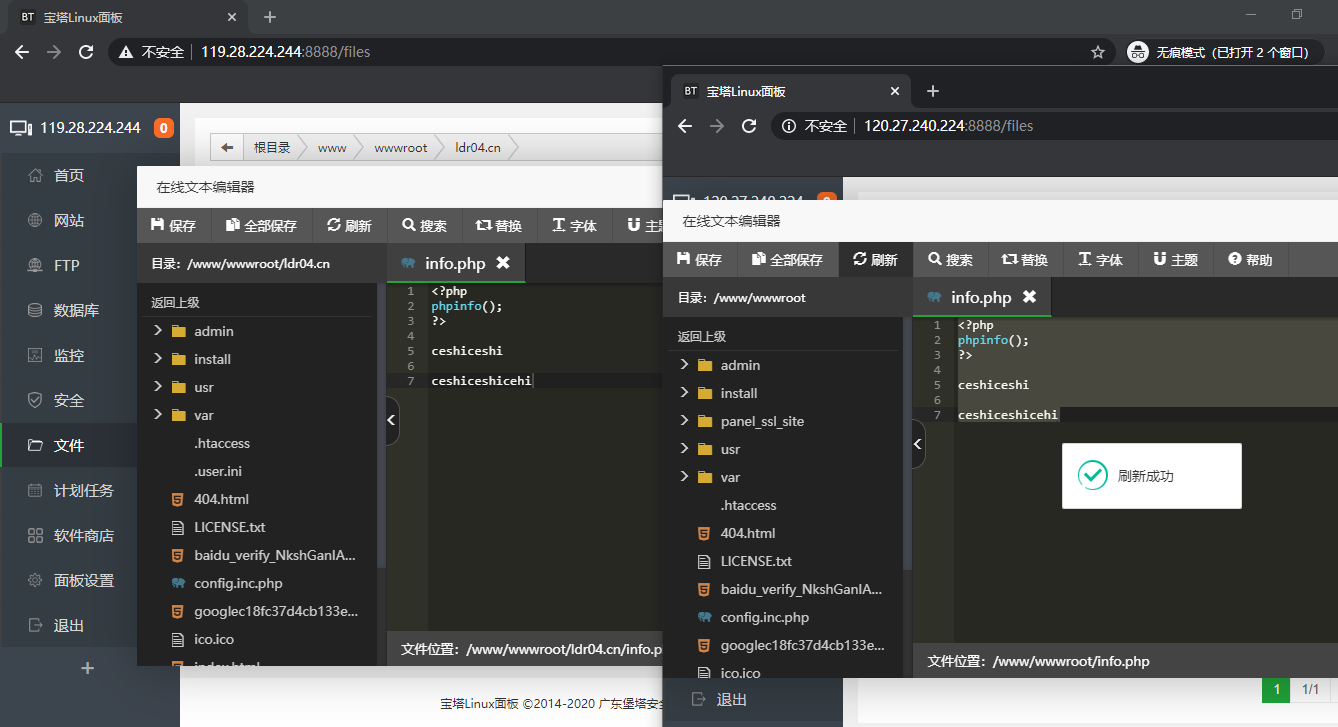Click the back arrow in the file breadcrumb
Image resolution: width=1338 pixels, height=727 pixels.
pos(227,148)
